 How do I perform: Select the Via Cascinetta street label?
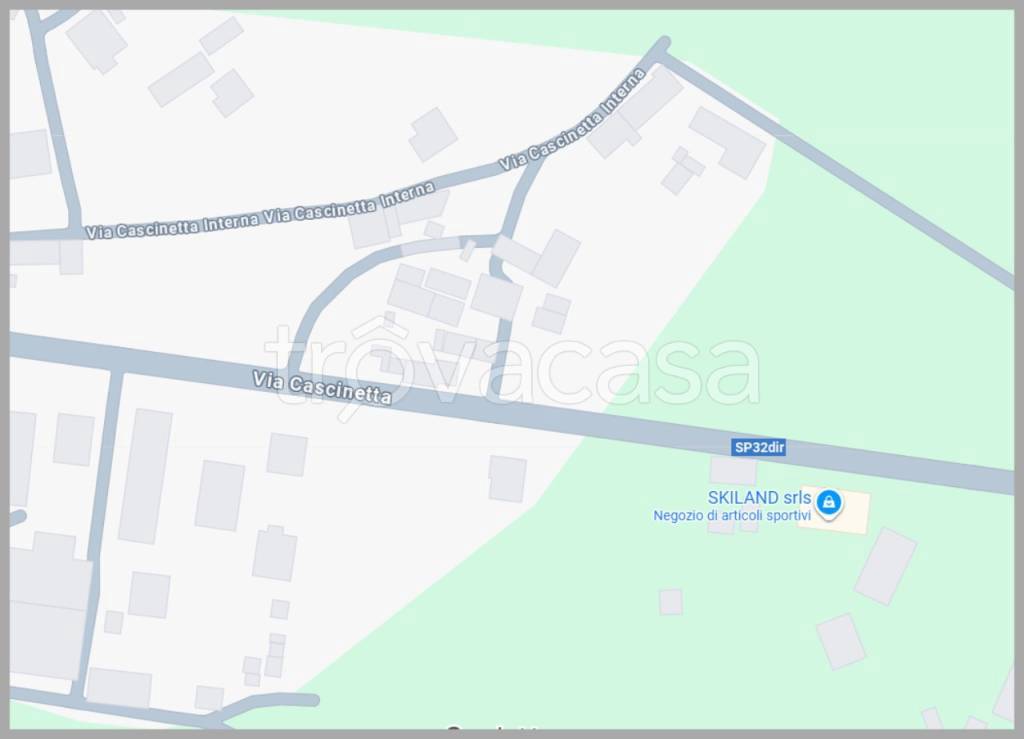pyautogui.click(x=322, y=388)
